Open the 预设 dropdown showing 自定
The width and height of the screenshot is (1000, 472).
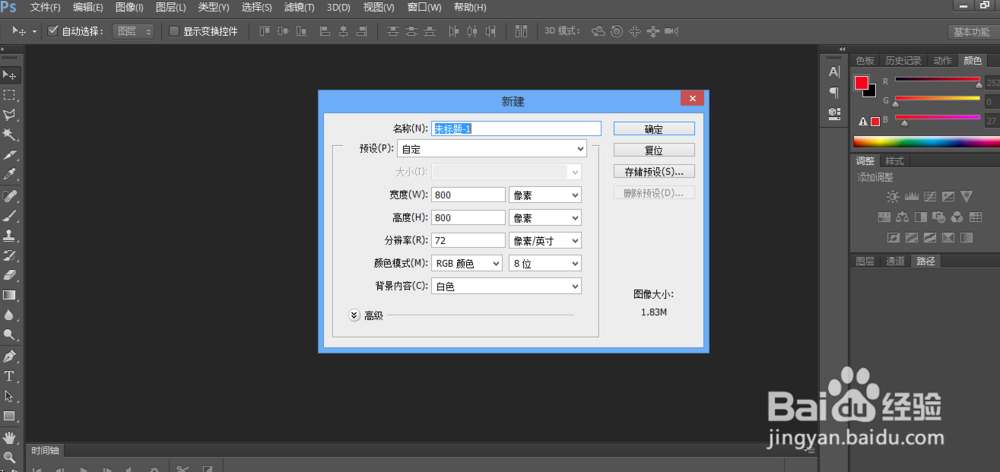tap(491, 149)
